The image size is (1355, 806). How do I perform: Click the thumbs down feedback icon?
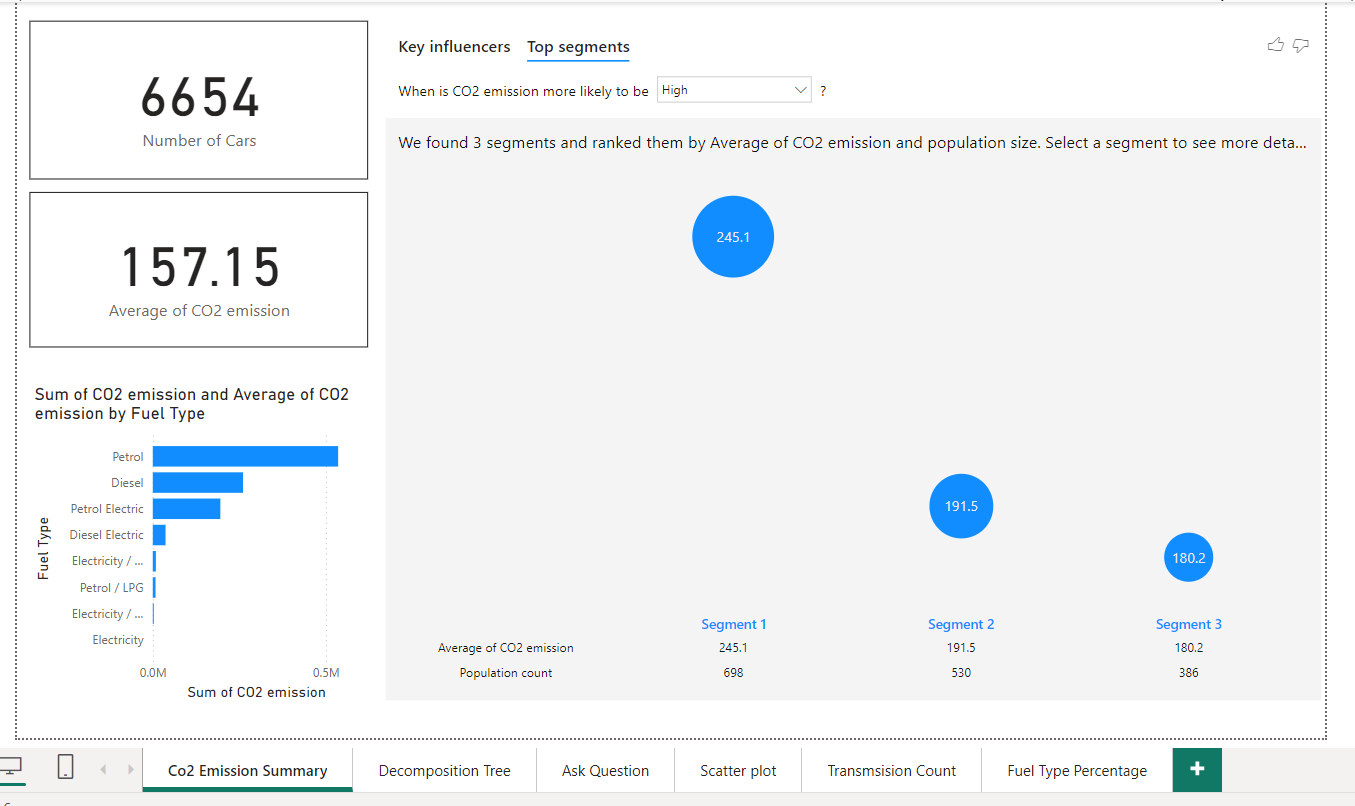pos(1301,45)
